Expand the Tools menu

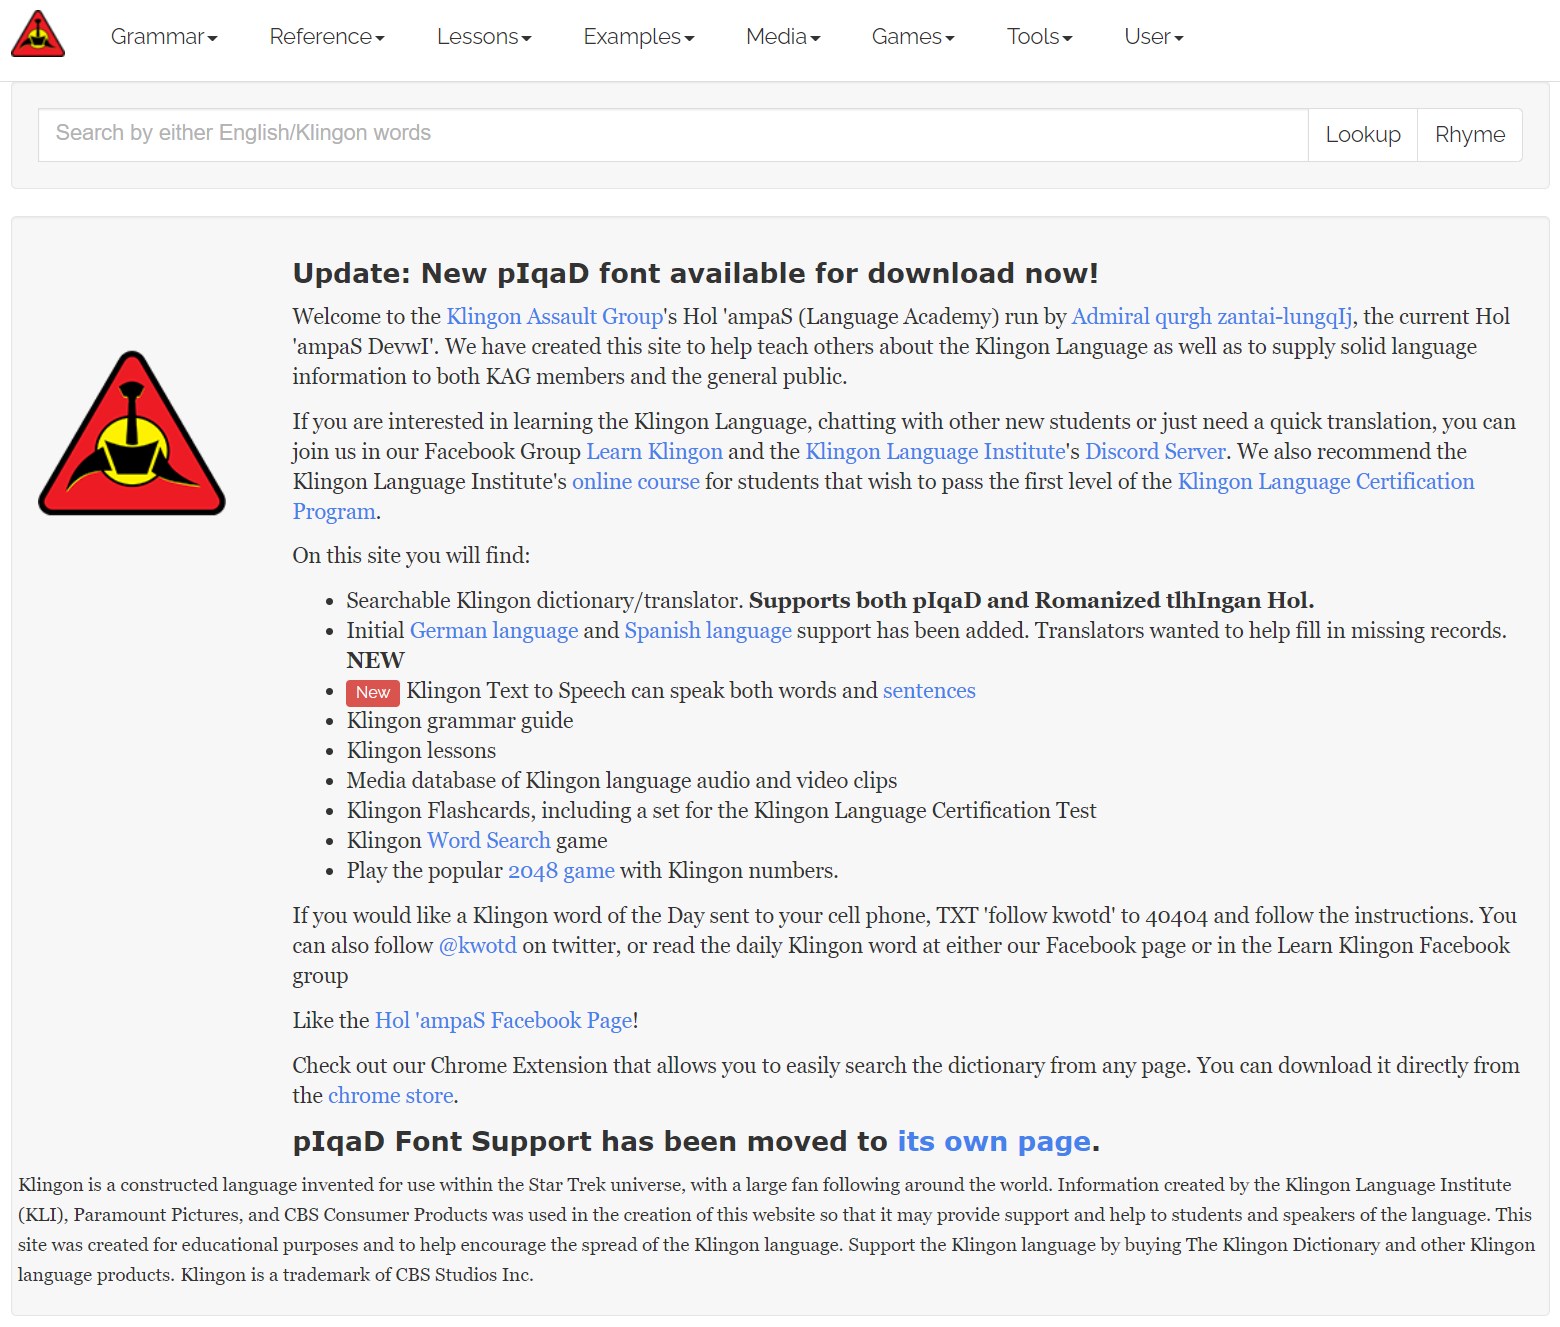[x=1040, y=37]
